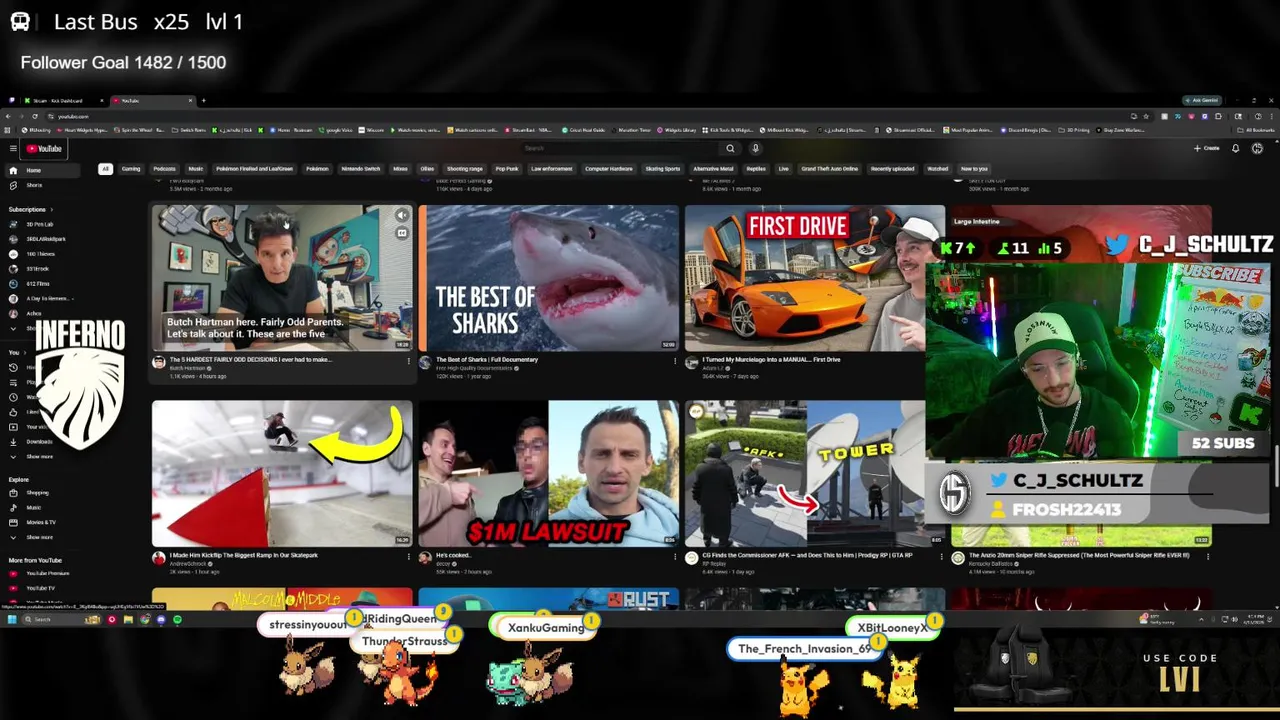Open the $1M Lawsuit video thumbnail
The image size is (1280, 720).
[x=548, y=473]
